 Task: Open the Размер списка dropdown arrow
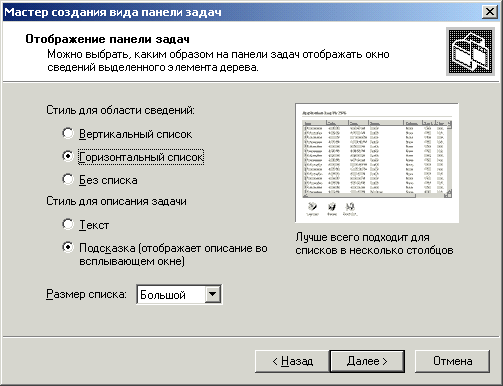pyautogui.click(x=212, y=294)
